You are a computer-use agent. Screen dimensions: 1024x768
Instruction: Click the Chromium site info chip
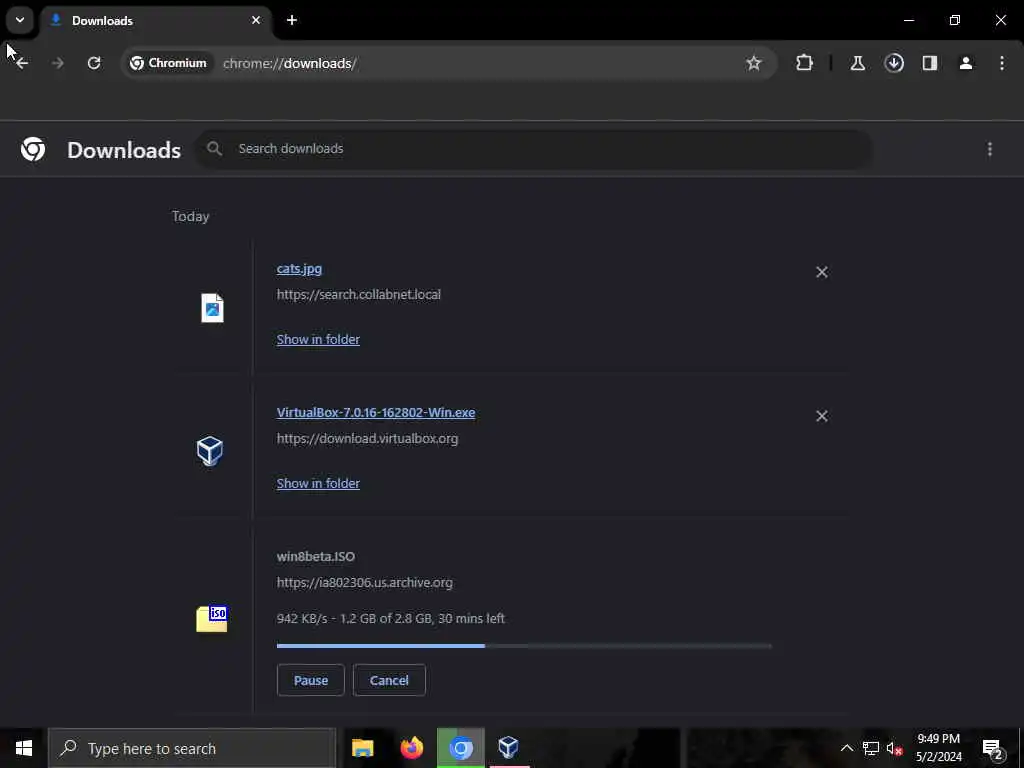pyautogui.click(x=168, y=63)
